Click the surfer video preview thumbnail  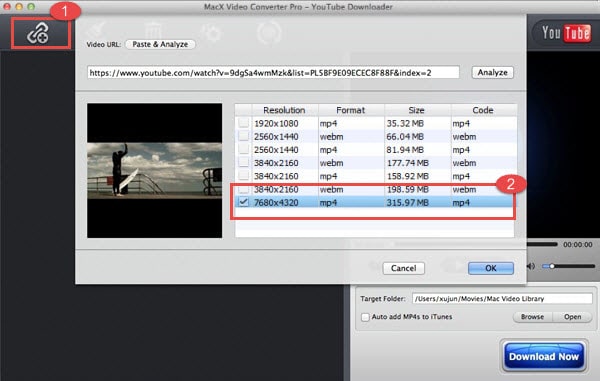tap(155, 171)
